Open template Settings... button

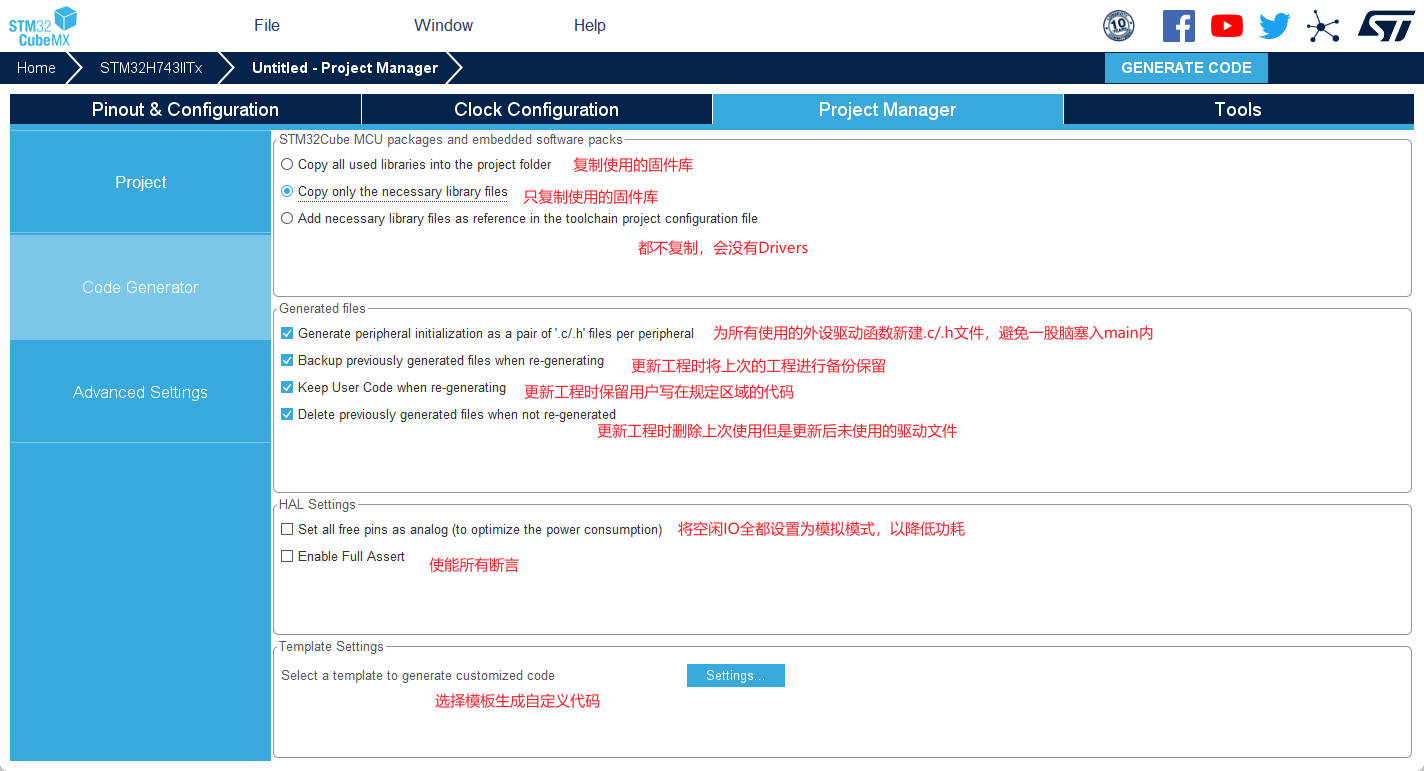(x=736, y=675)
